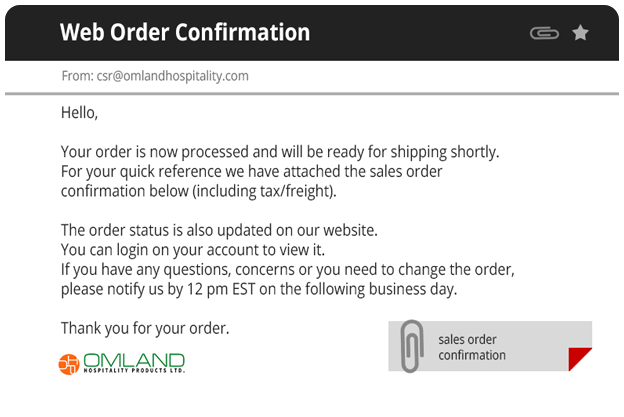This screenshot has width=624, height=417.
Task: Click the 'login on your account' sentence
Action: click(193, 250)
